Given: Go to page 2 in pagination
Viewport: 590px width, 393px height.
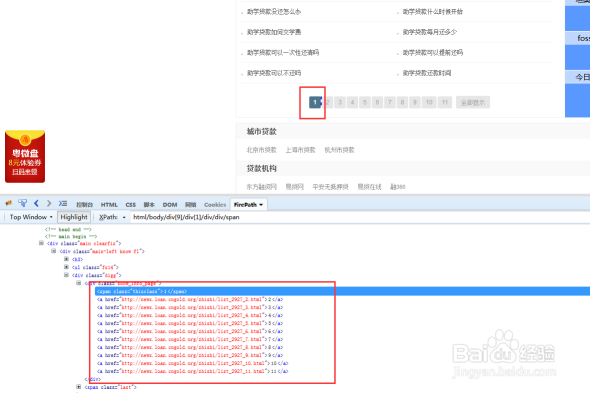Looking at the screenshot, I should point(328,102).
